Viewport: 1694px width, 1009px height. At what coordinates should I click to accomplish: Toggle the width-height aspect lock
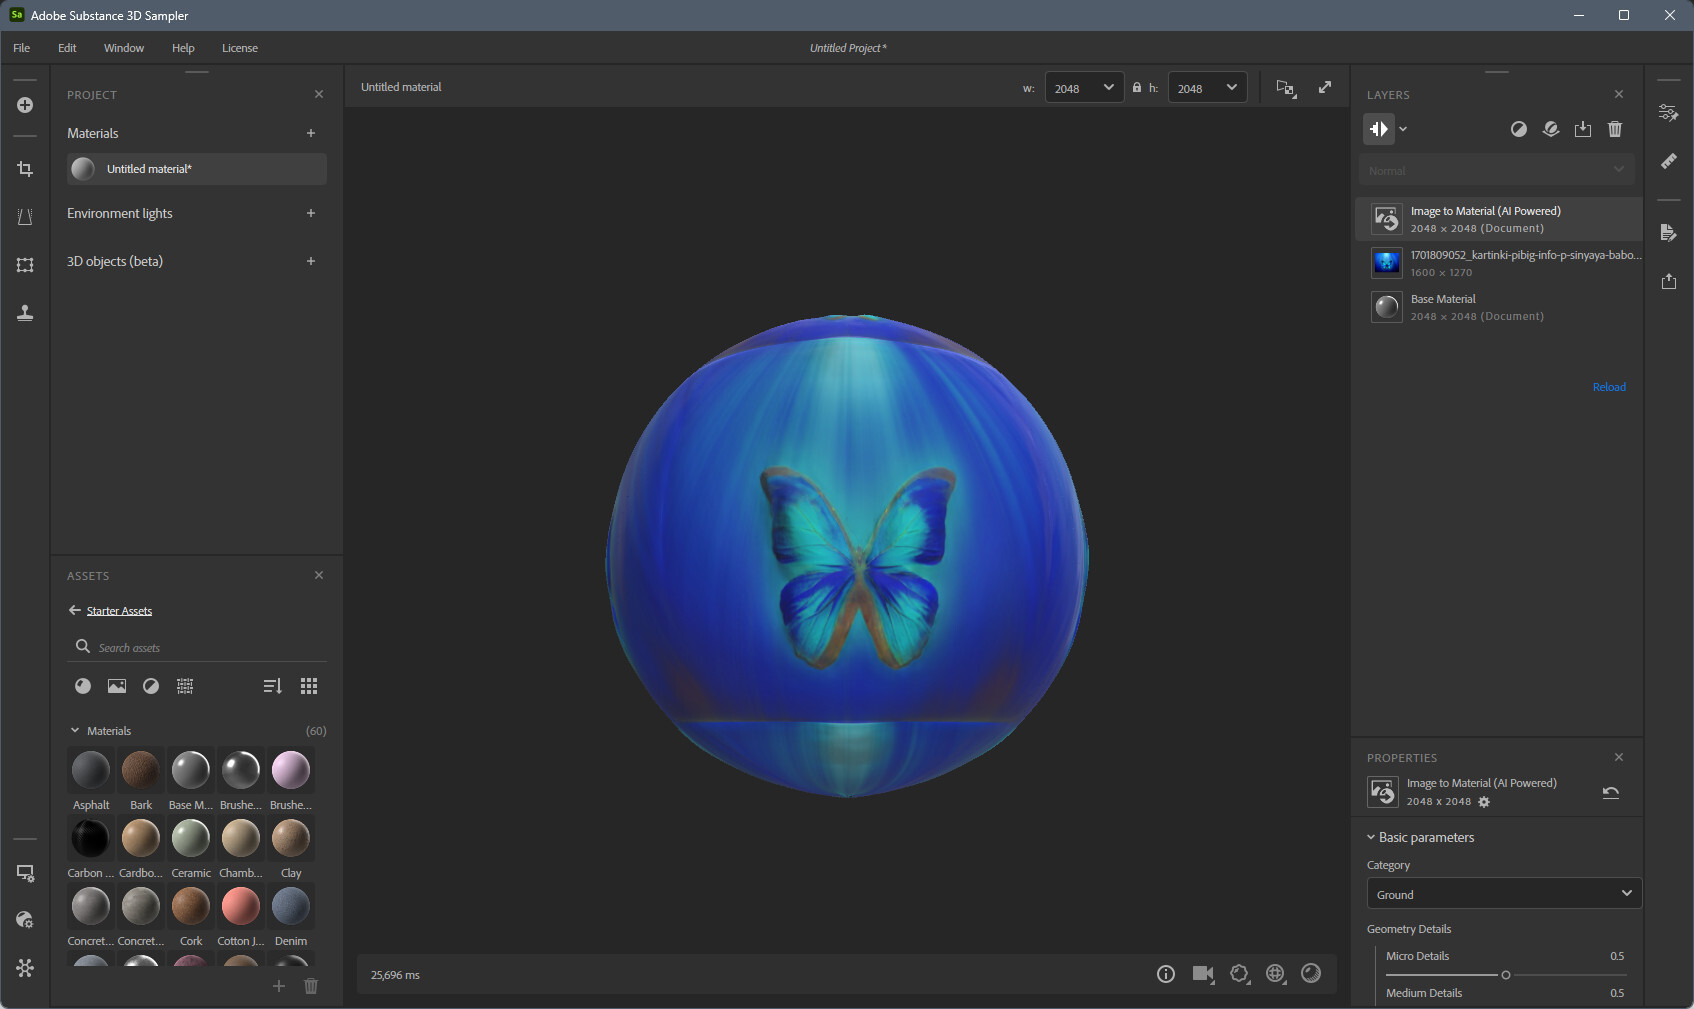click(1137, 88)
